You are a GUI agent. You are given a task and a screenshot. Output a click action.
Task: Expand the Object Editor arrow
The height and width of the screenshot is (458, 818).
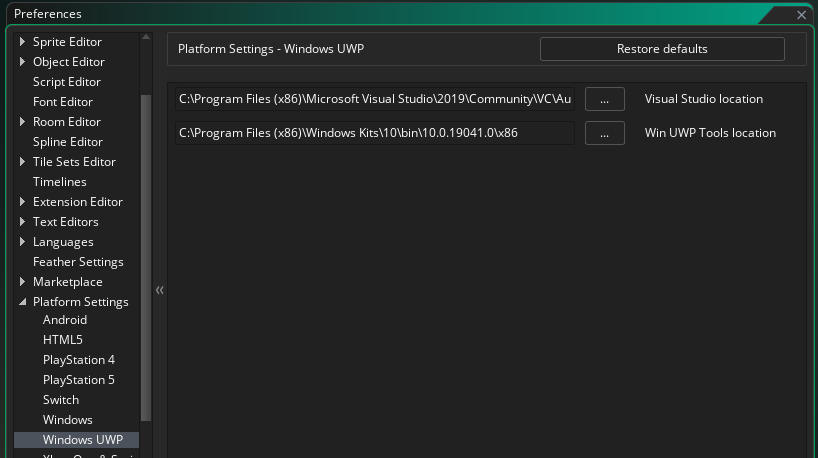pyautogui.click(x=23, y=62)
